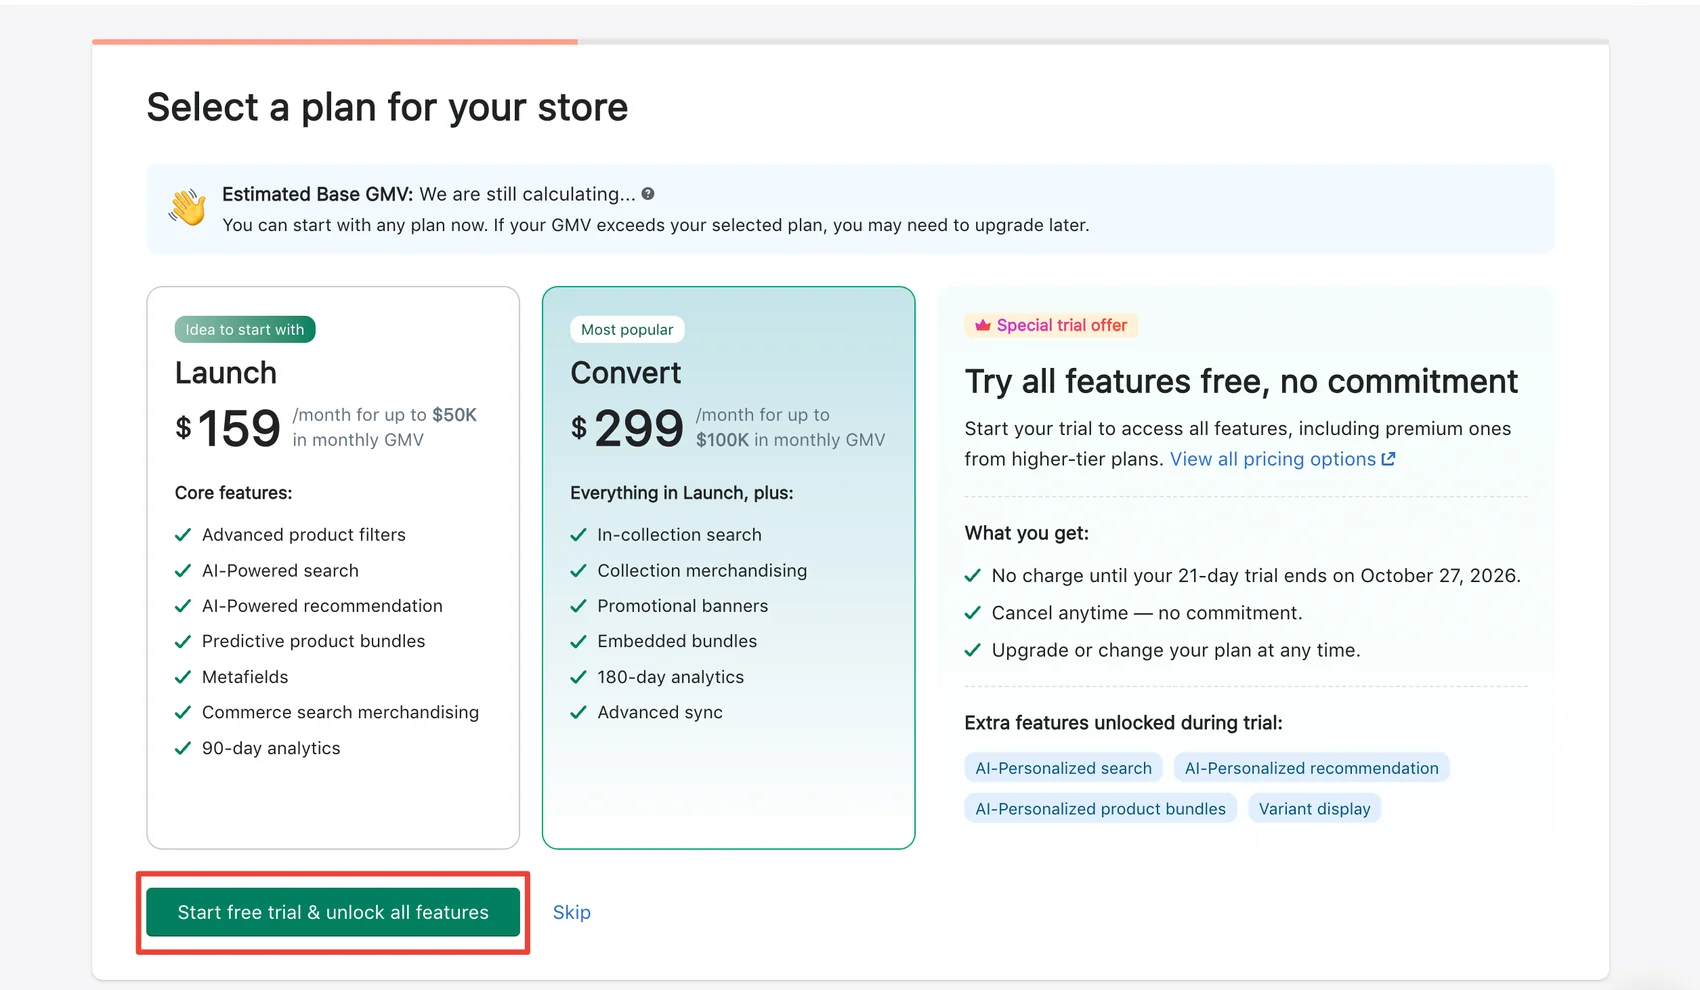Click 'Embedded bundles' feature
The width and height of the screenshot is (1700, 990).
point(677,641)
